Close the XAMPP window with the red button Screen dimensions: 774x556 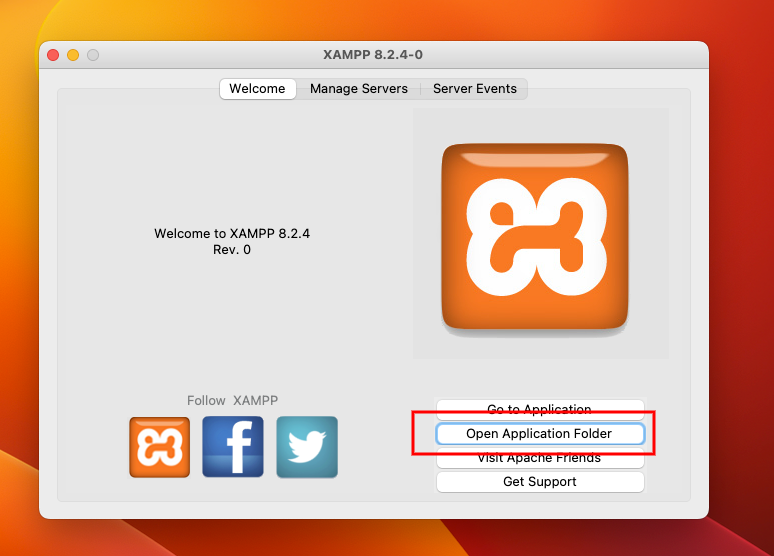coord(53,55)
